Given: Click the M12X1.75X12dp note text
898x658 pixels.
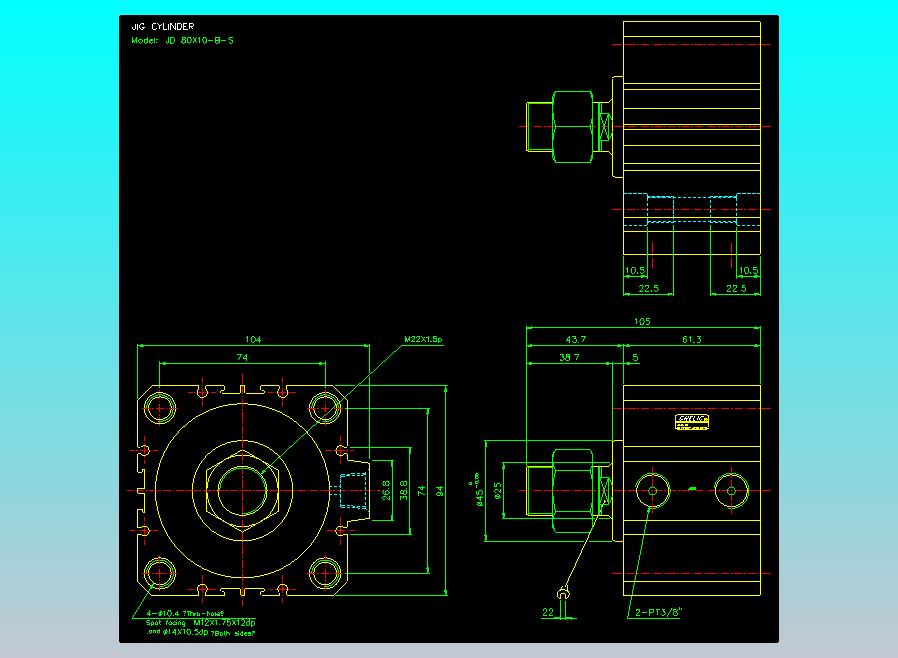Looking at the screenshot, I should [224, 622].
